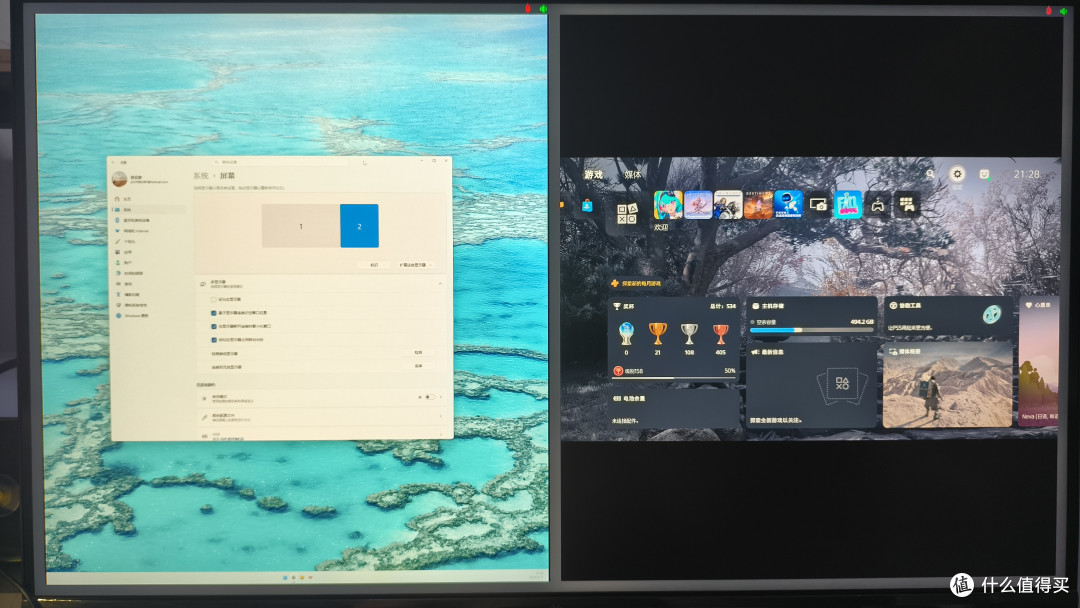The image size is (1080, 608).
Task: Open PS5 search magnifier icon
Action: tap(931, 174)
